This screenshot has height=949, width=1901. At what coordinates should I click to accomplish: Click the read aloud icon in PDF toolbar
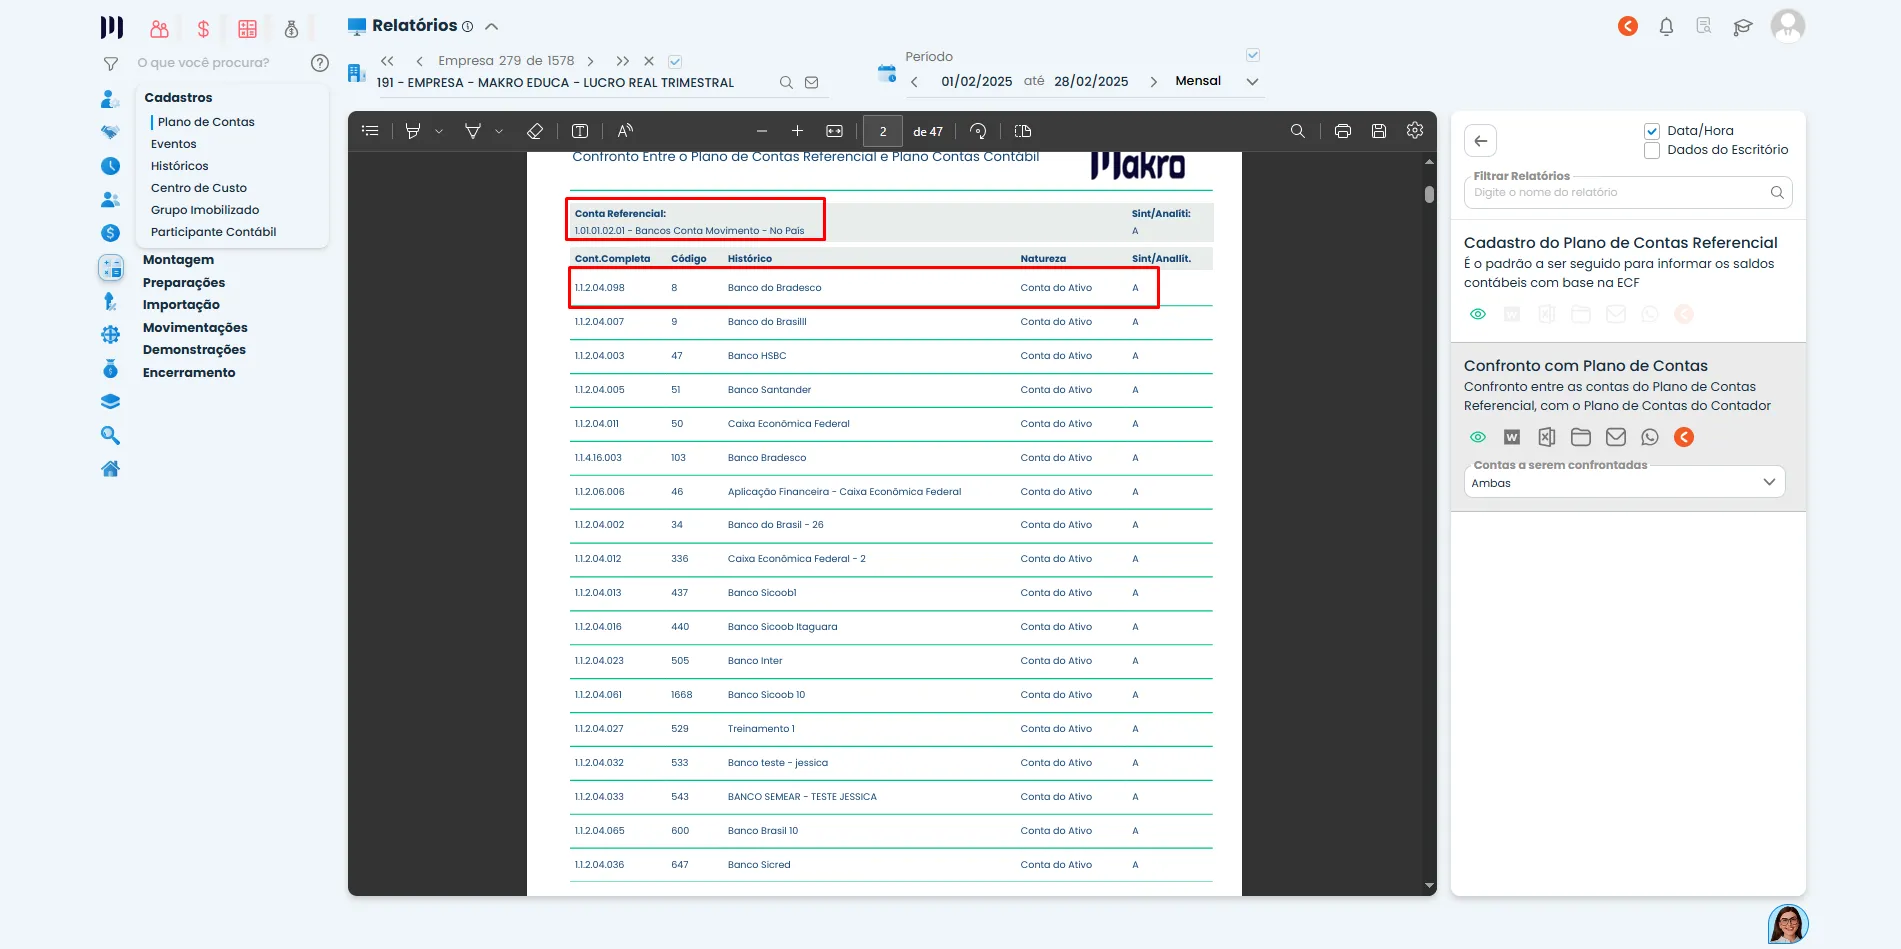pyautogui.click(x=625, y=131)
